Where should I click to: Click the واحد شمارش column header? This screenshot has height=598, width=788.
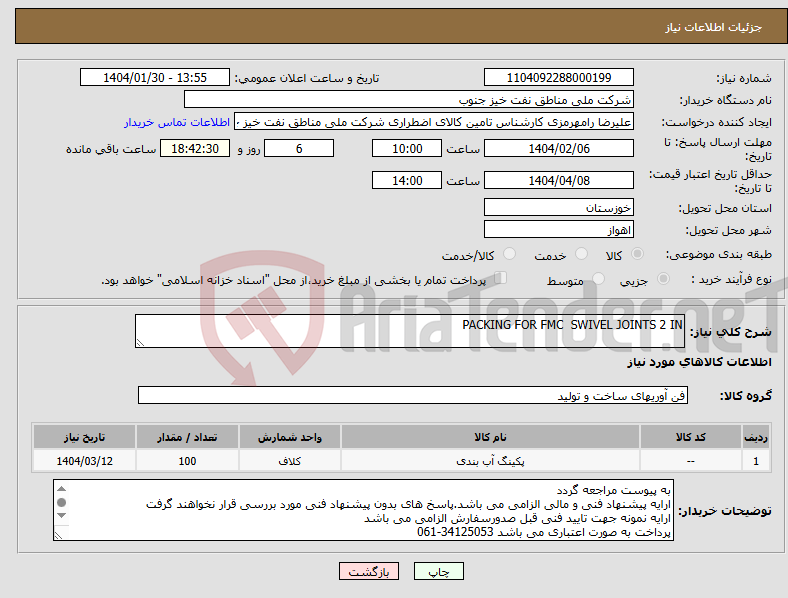tap(290, 437)
